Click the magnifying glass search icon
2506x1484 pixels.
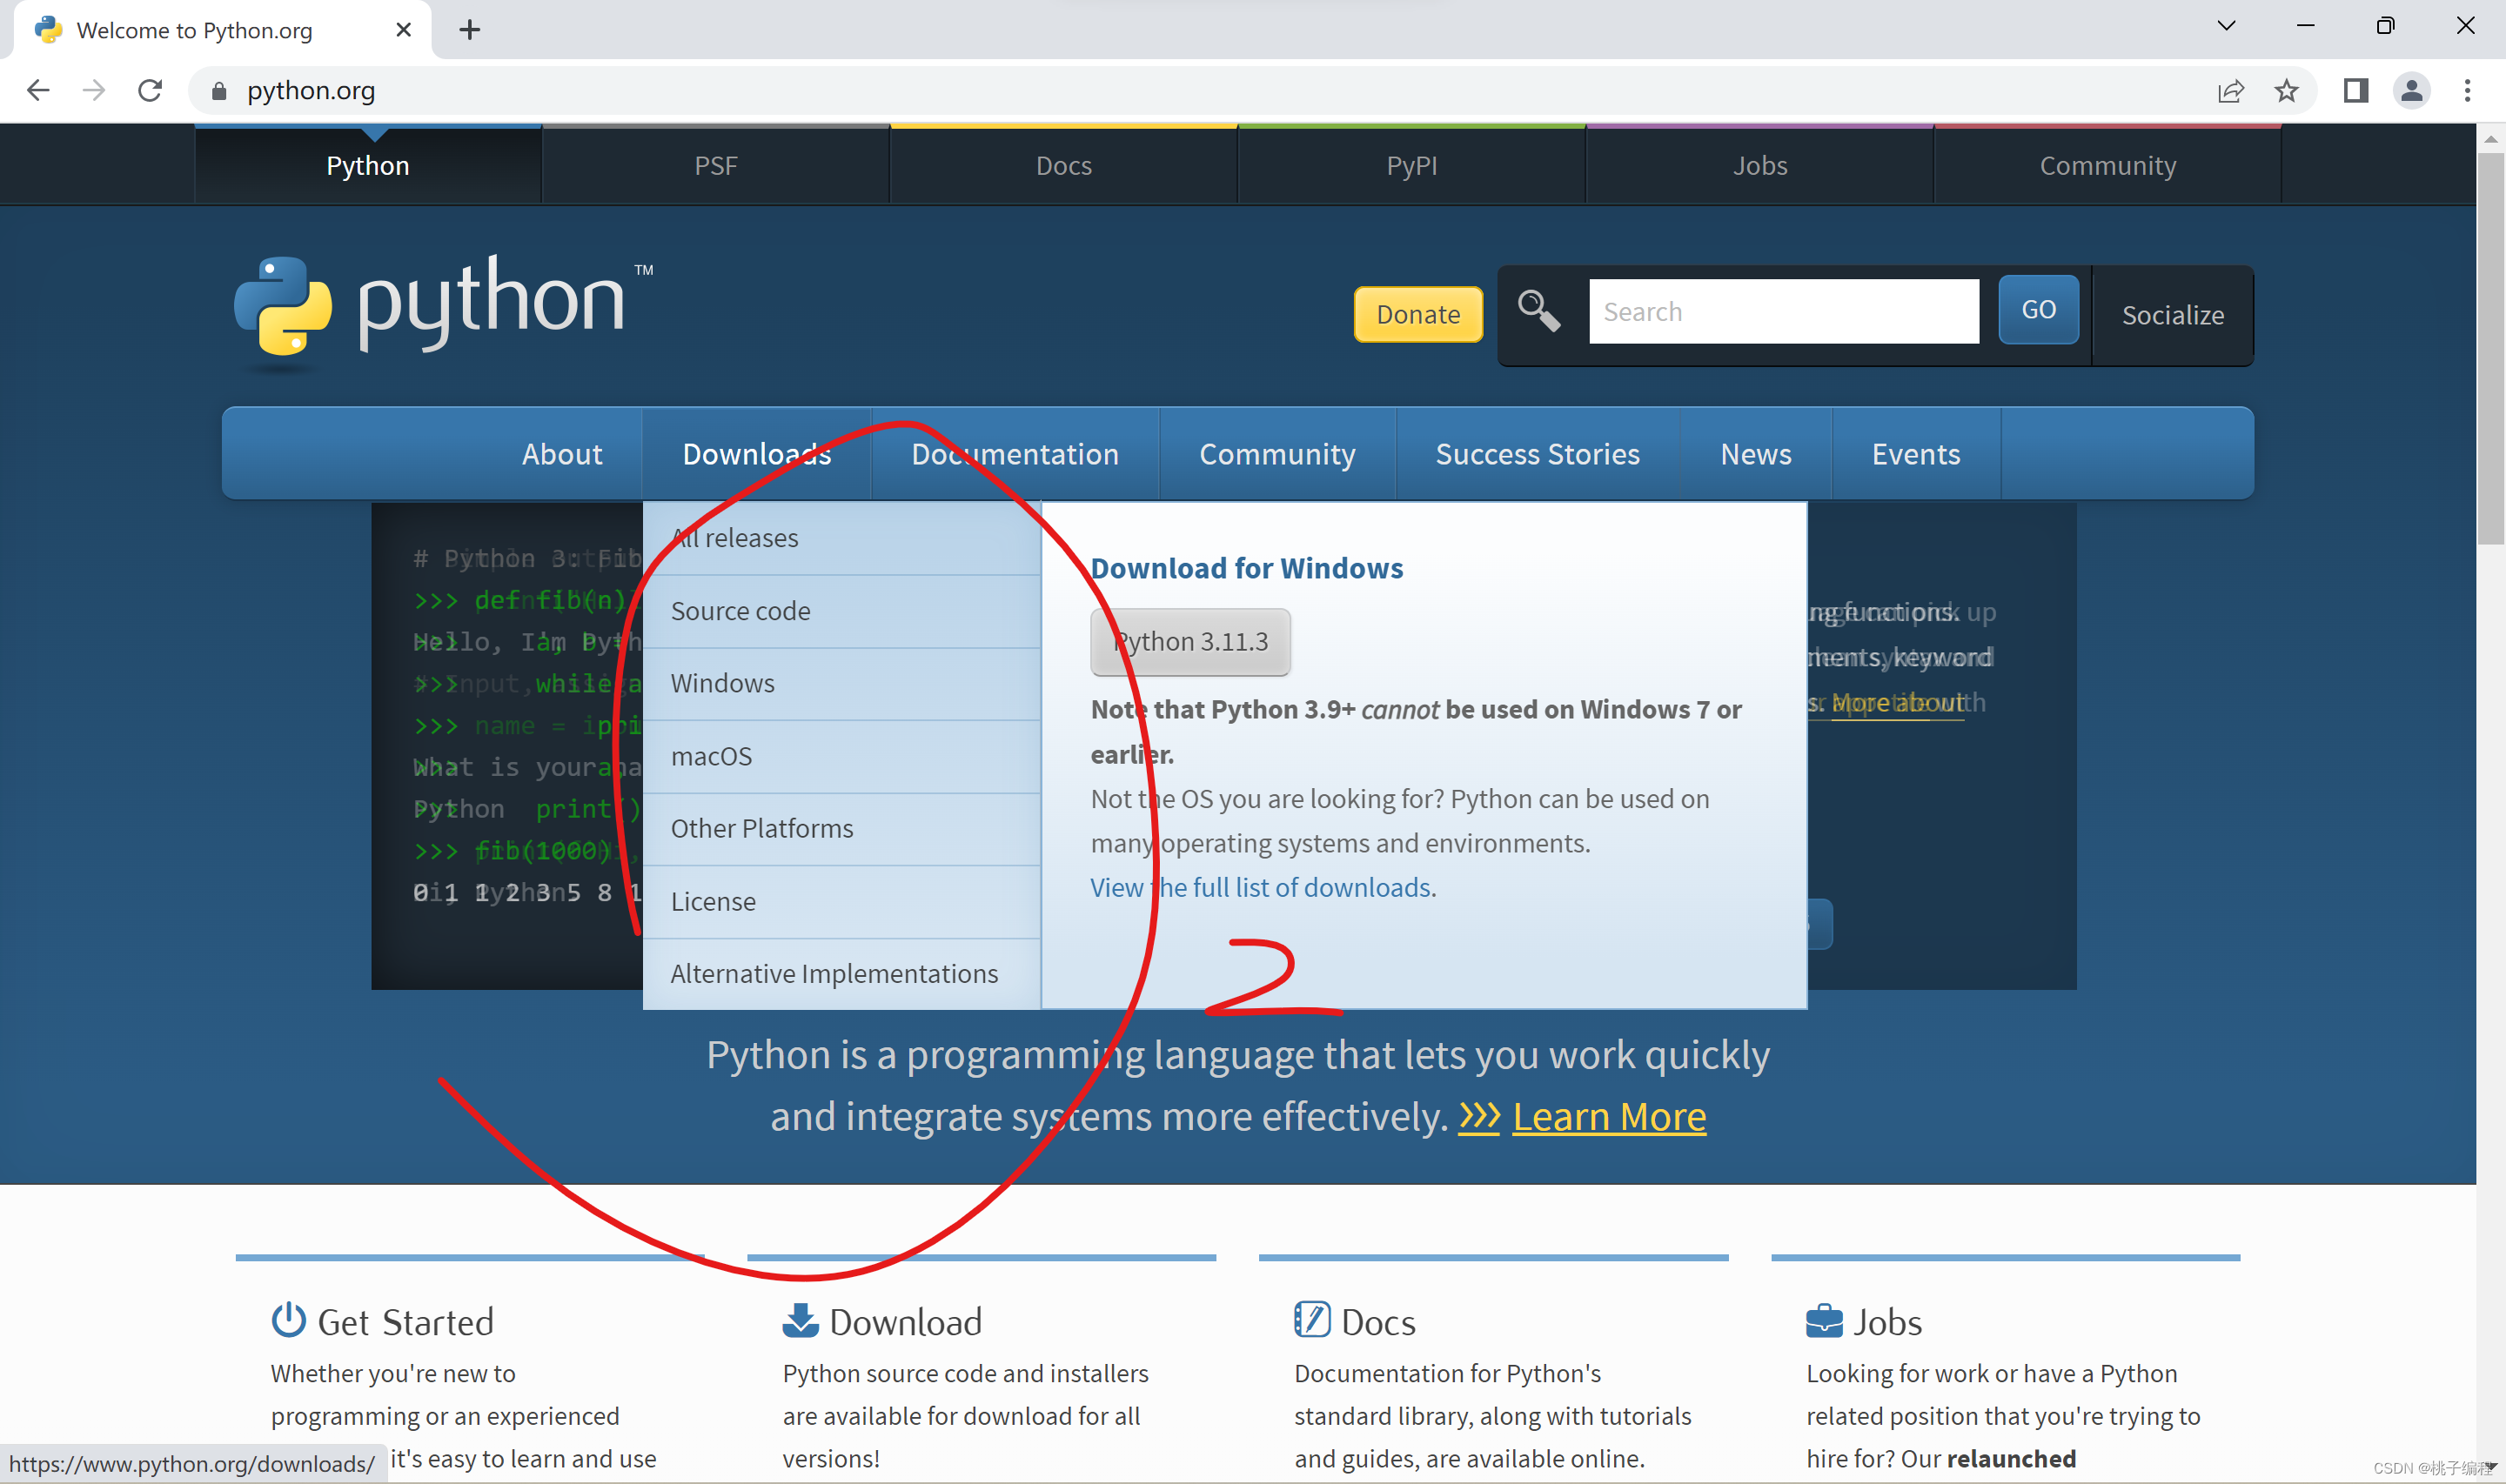coord(1538,310)
